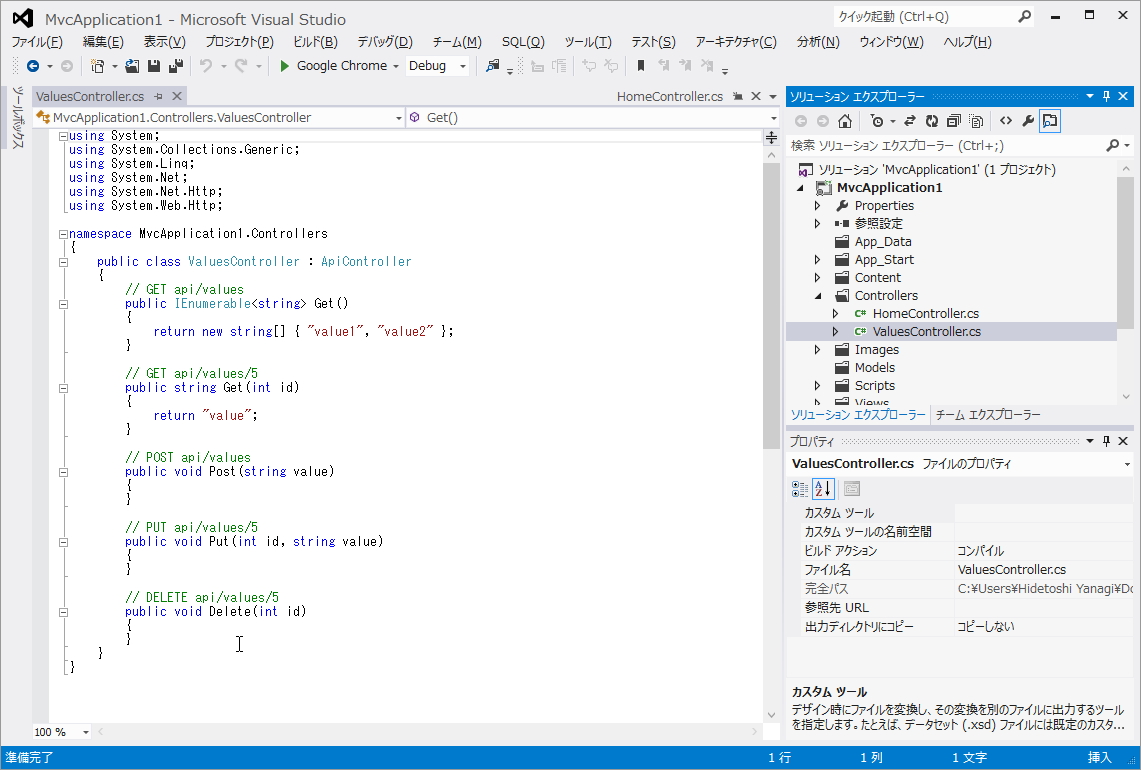Click the Quick Launch magnifier icon
This screenshot has height=770, width=1141.
(x=1024, y=16)
